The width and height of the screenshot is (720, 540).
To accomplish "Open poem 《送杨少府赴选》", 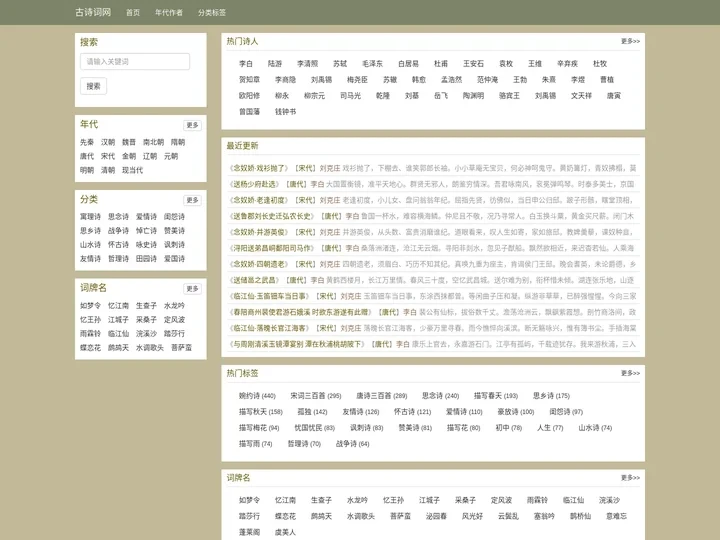I will pyautogui.click(x=254, y=185).
